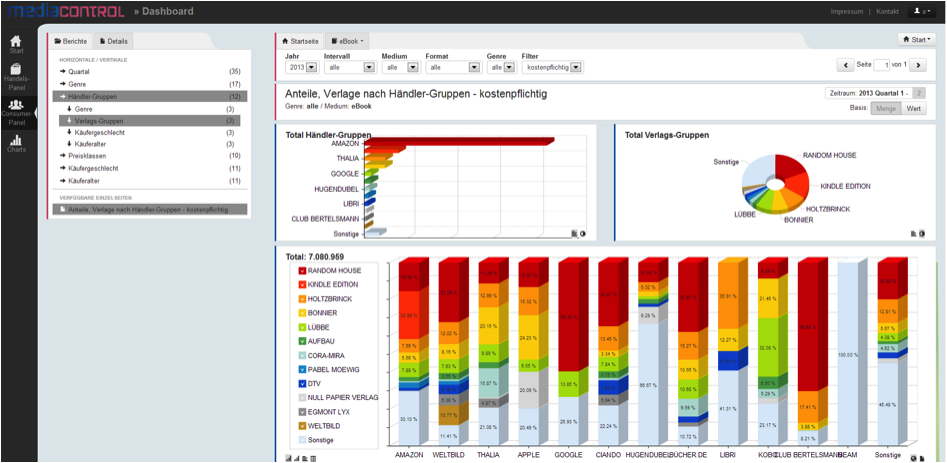
Task: Open the Charts sidebar icon
Action: pyautogui.click(x=16, y=142)
